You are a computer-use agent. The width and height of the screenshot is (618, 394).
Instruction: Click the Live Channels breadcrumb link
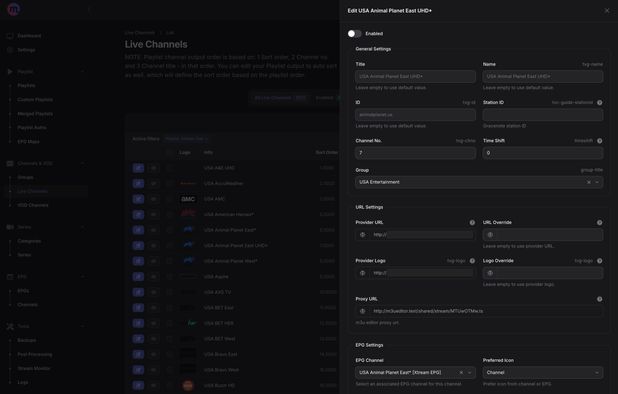140,33
